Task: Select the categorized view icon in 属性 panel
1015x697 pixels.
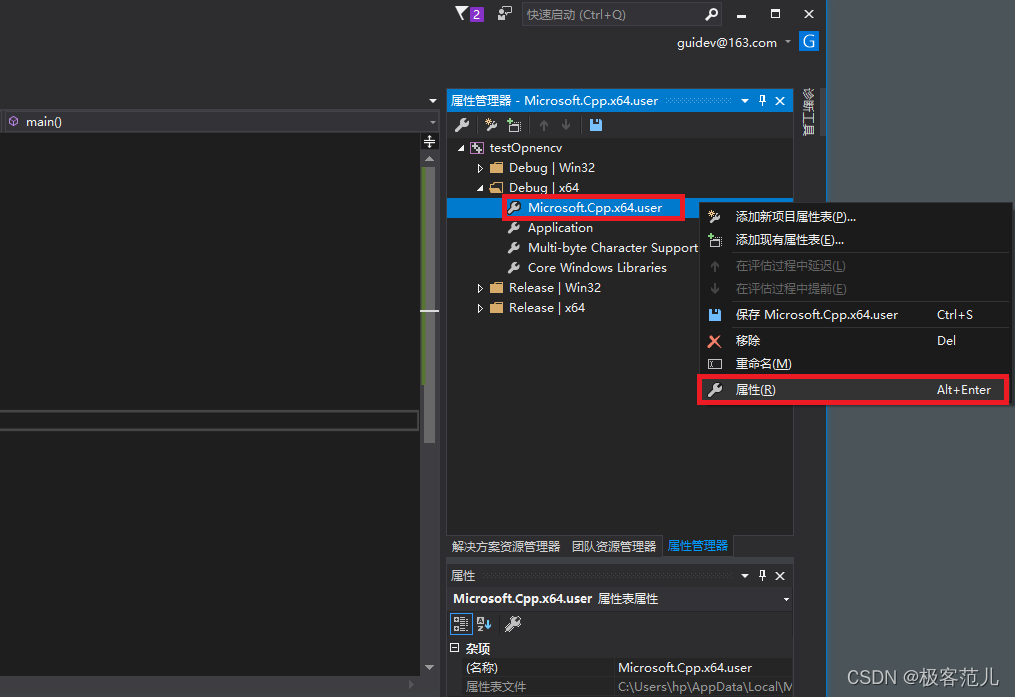Action: (x=461, y=623)
